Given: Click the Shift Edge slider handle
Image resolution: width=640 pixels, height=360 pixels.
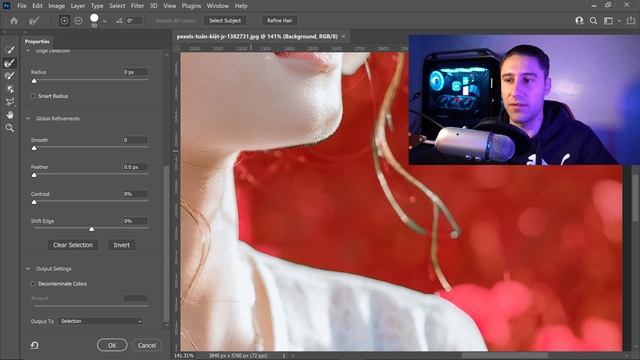Looking at the screenshot, I should 91,229.
